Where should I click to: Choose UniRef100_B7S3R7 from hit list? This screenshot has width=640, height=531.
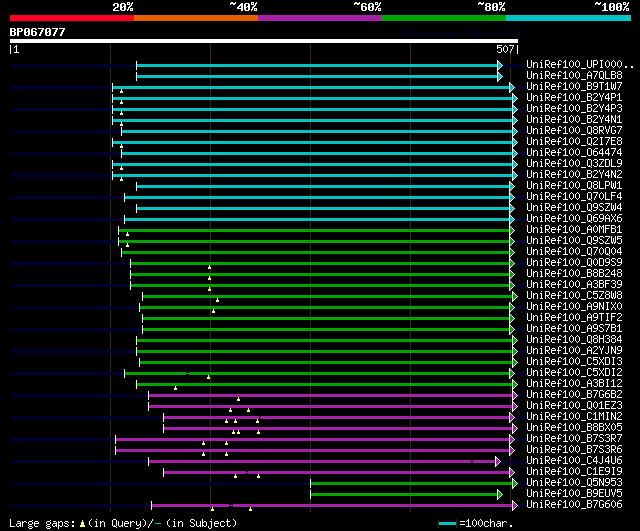[574, 439]
